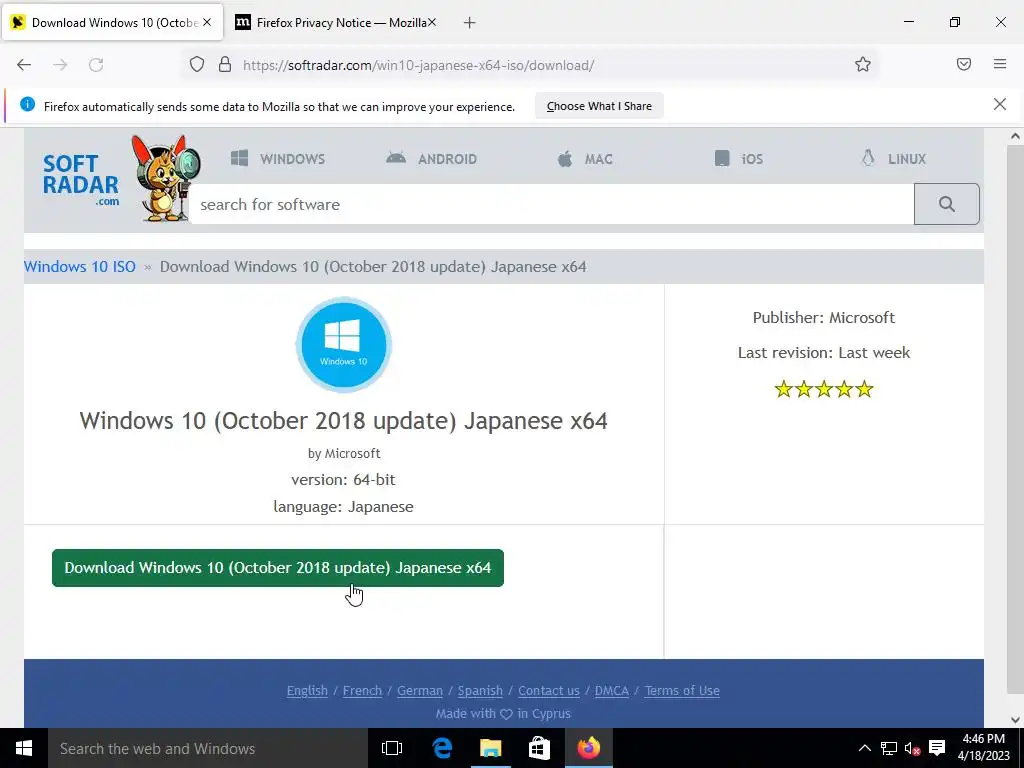The width and height of the screenshot is (1024, 768).
Task: Open the DMCA link
Action: (612, 690)
